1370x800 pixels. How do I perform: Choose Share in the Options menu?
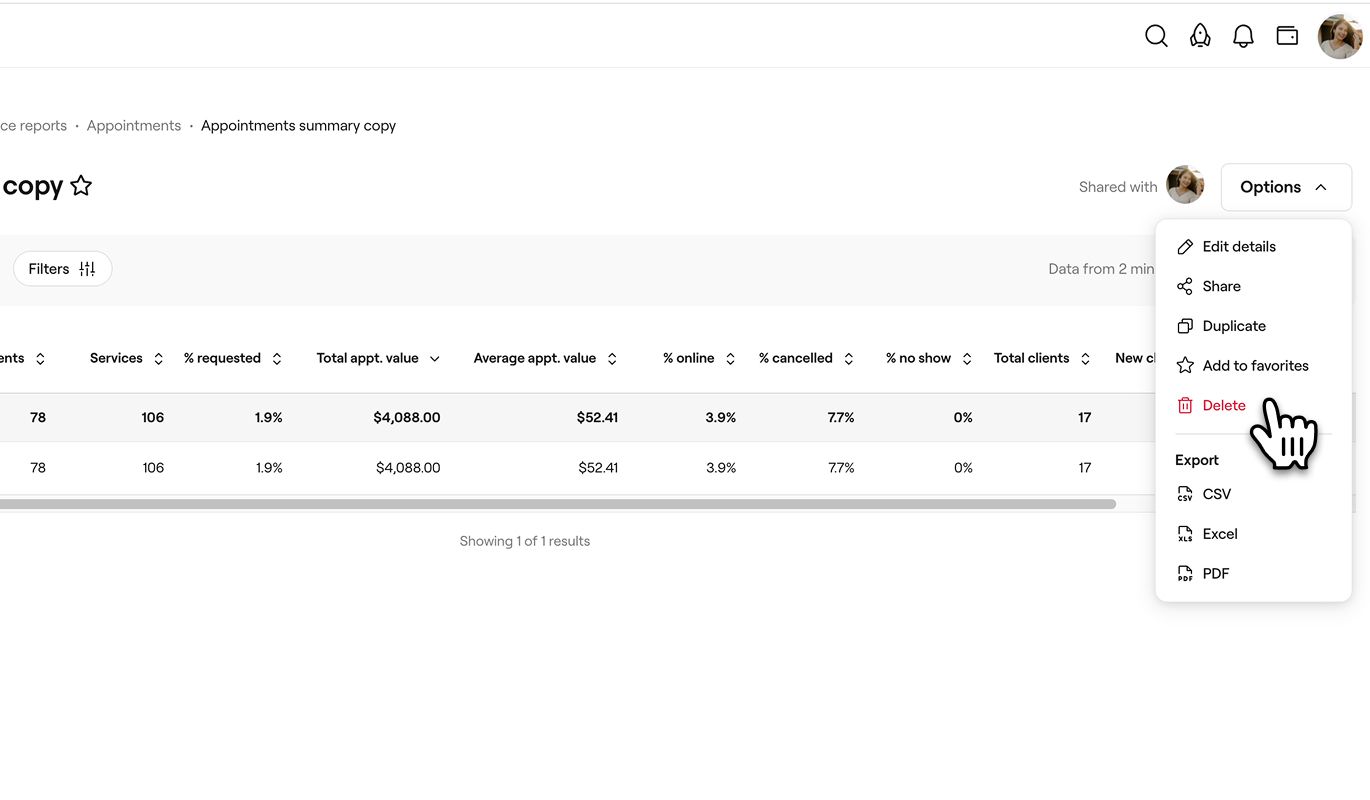click(x=1221, y=287)
